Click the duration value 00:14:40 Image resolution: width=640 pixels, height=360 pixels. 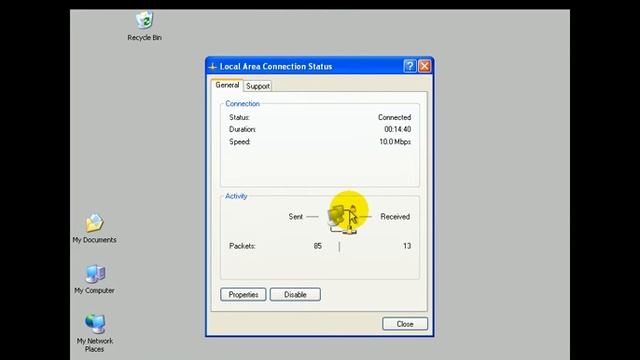pyautogui.click(x=398, y=129)
